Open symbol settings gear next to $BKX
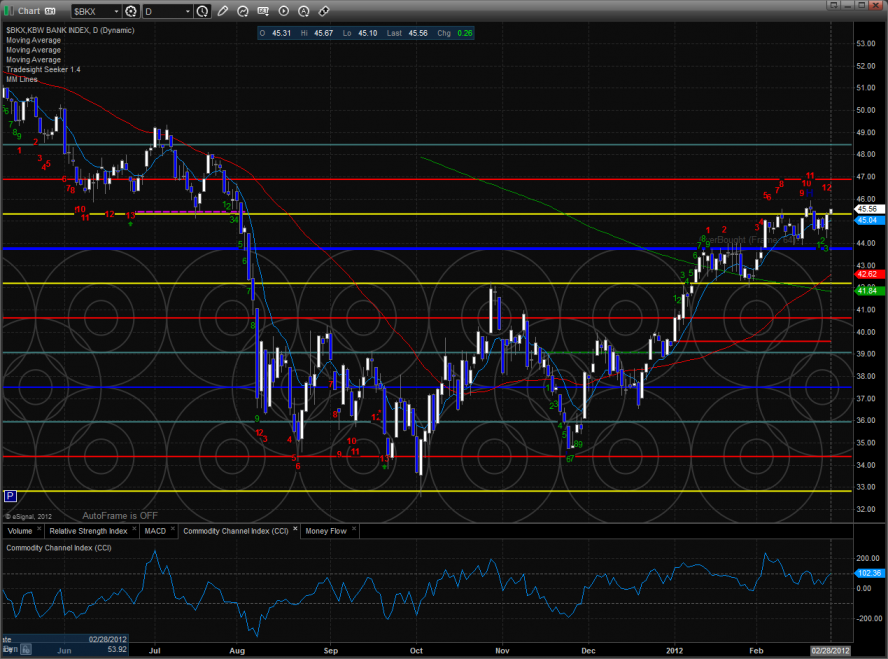 click(x=130, y=11)
